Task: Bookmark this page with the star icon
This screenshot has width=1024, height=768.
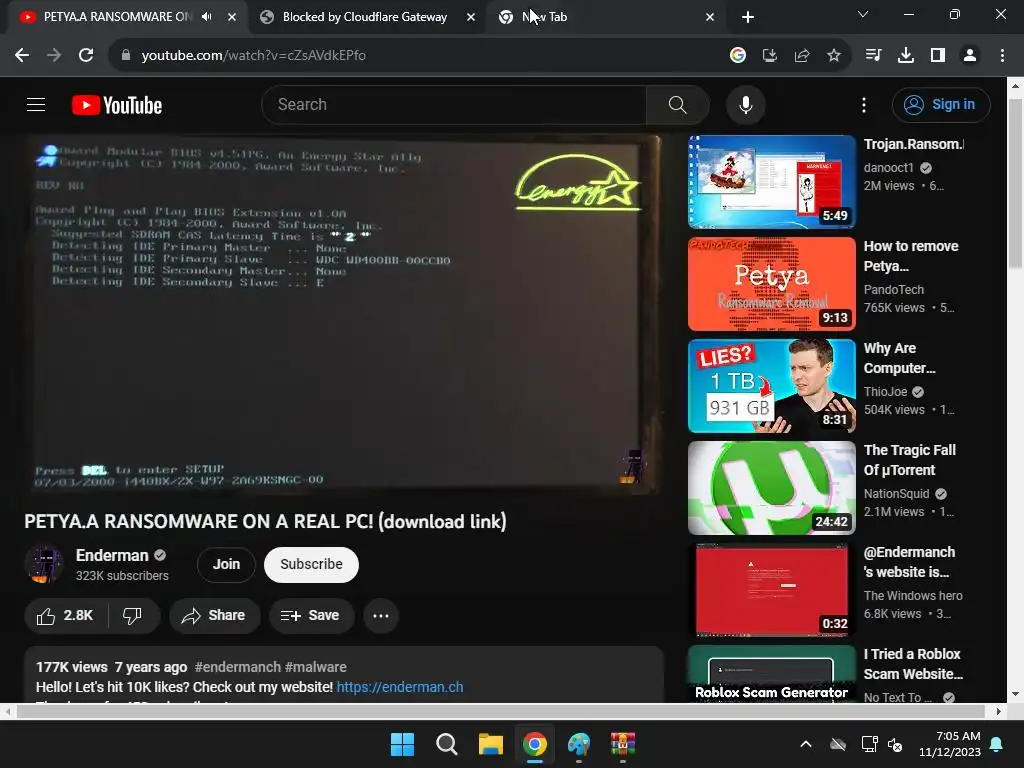Action: (x=834, y=56)
